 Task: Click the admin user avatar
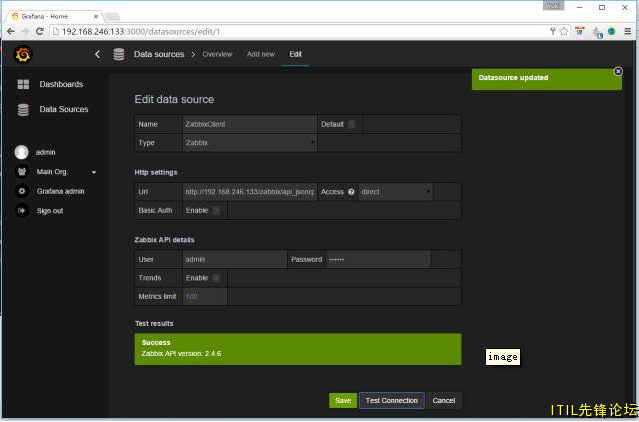coord(22,152)
